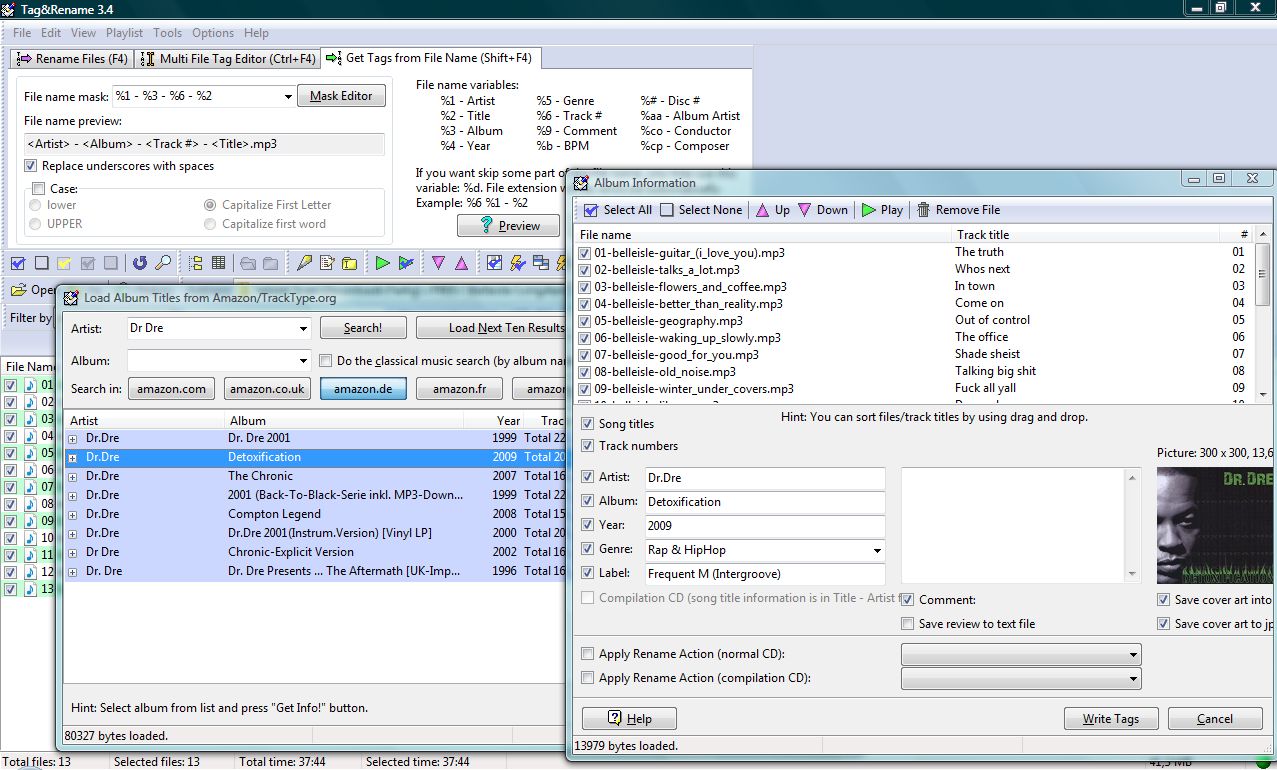Switch to Multi File Tag Editor tab
The image size is (1277, 770).
point(228,59)
